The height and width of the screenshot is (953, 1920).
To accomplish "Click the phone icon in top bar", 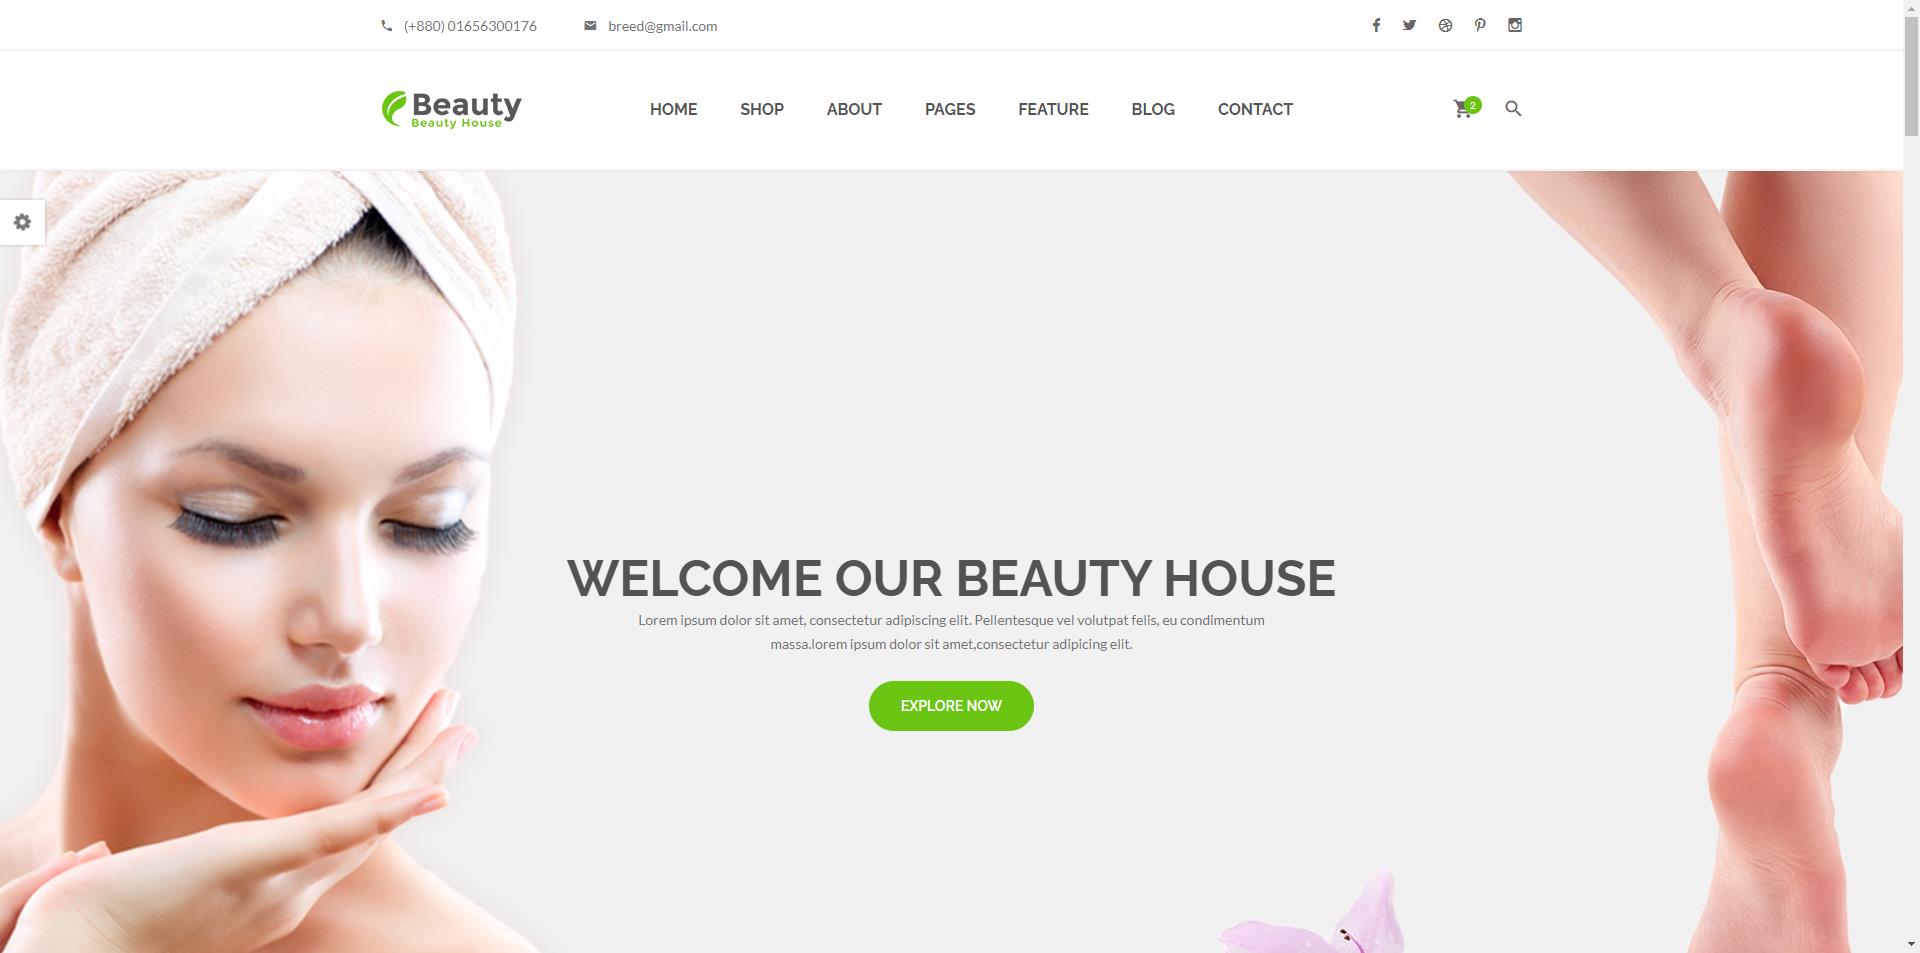I will coord(387,26).
